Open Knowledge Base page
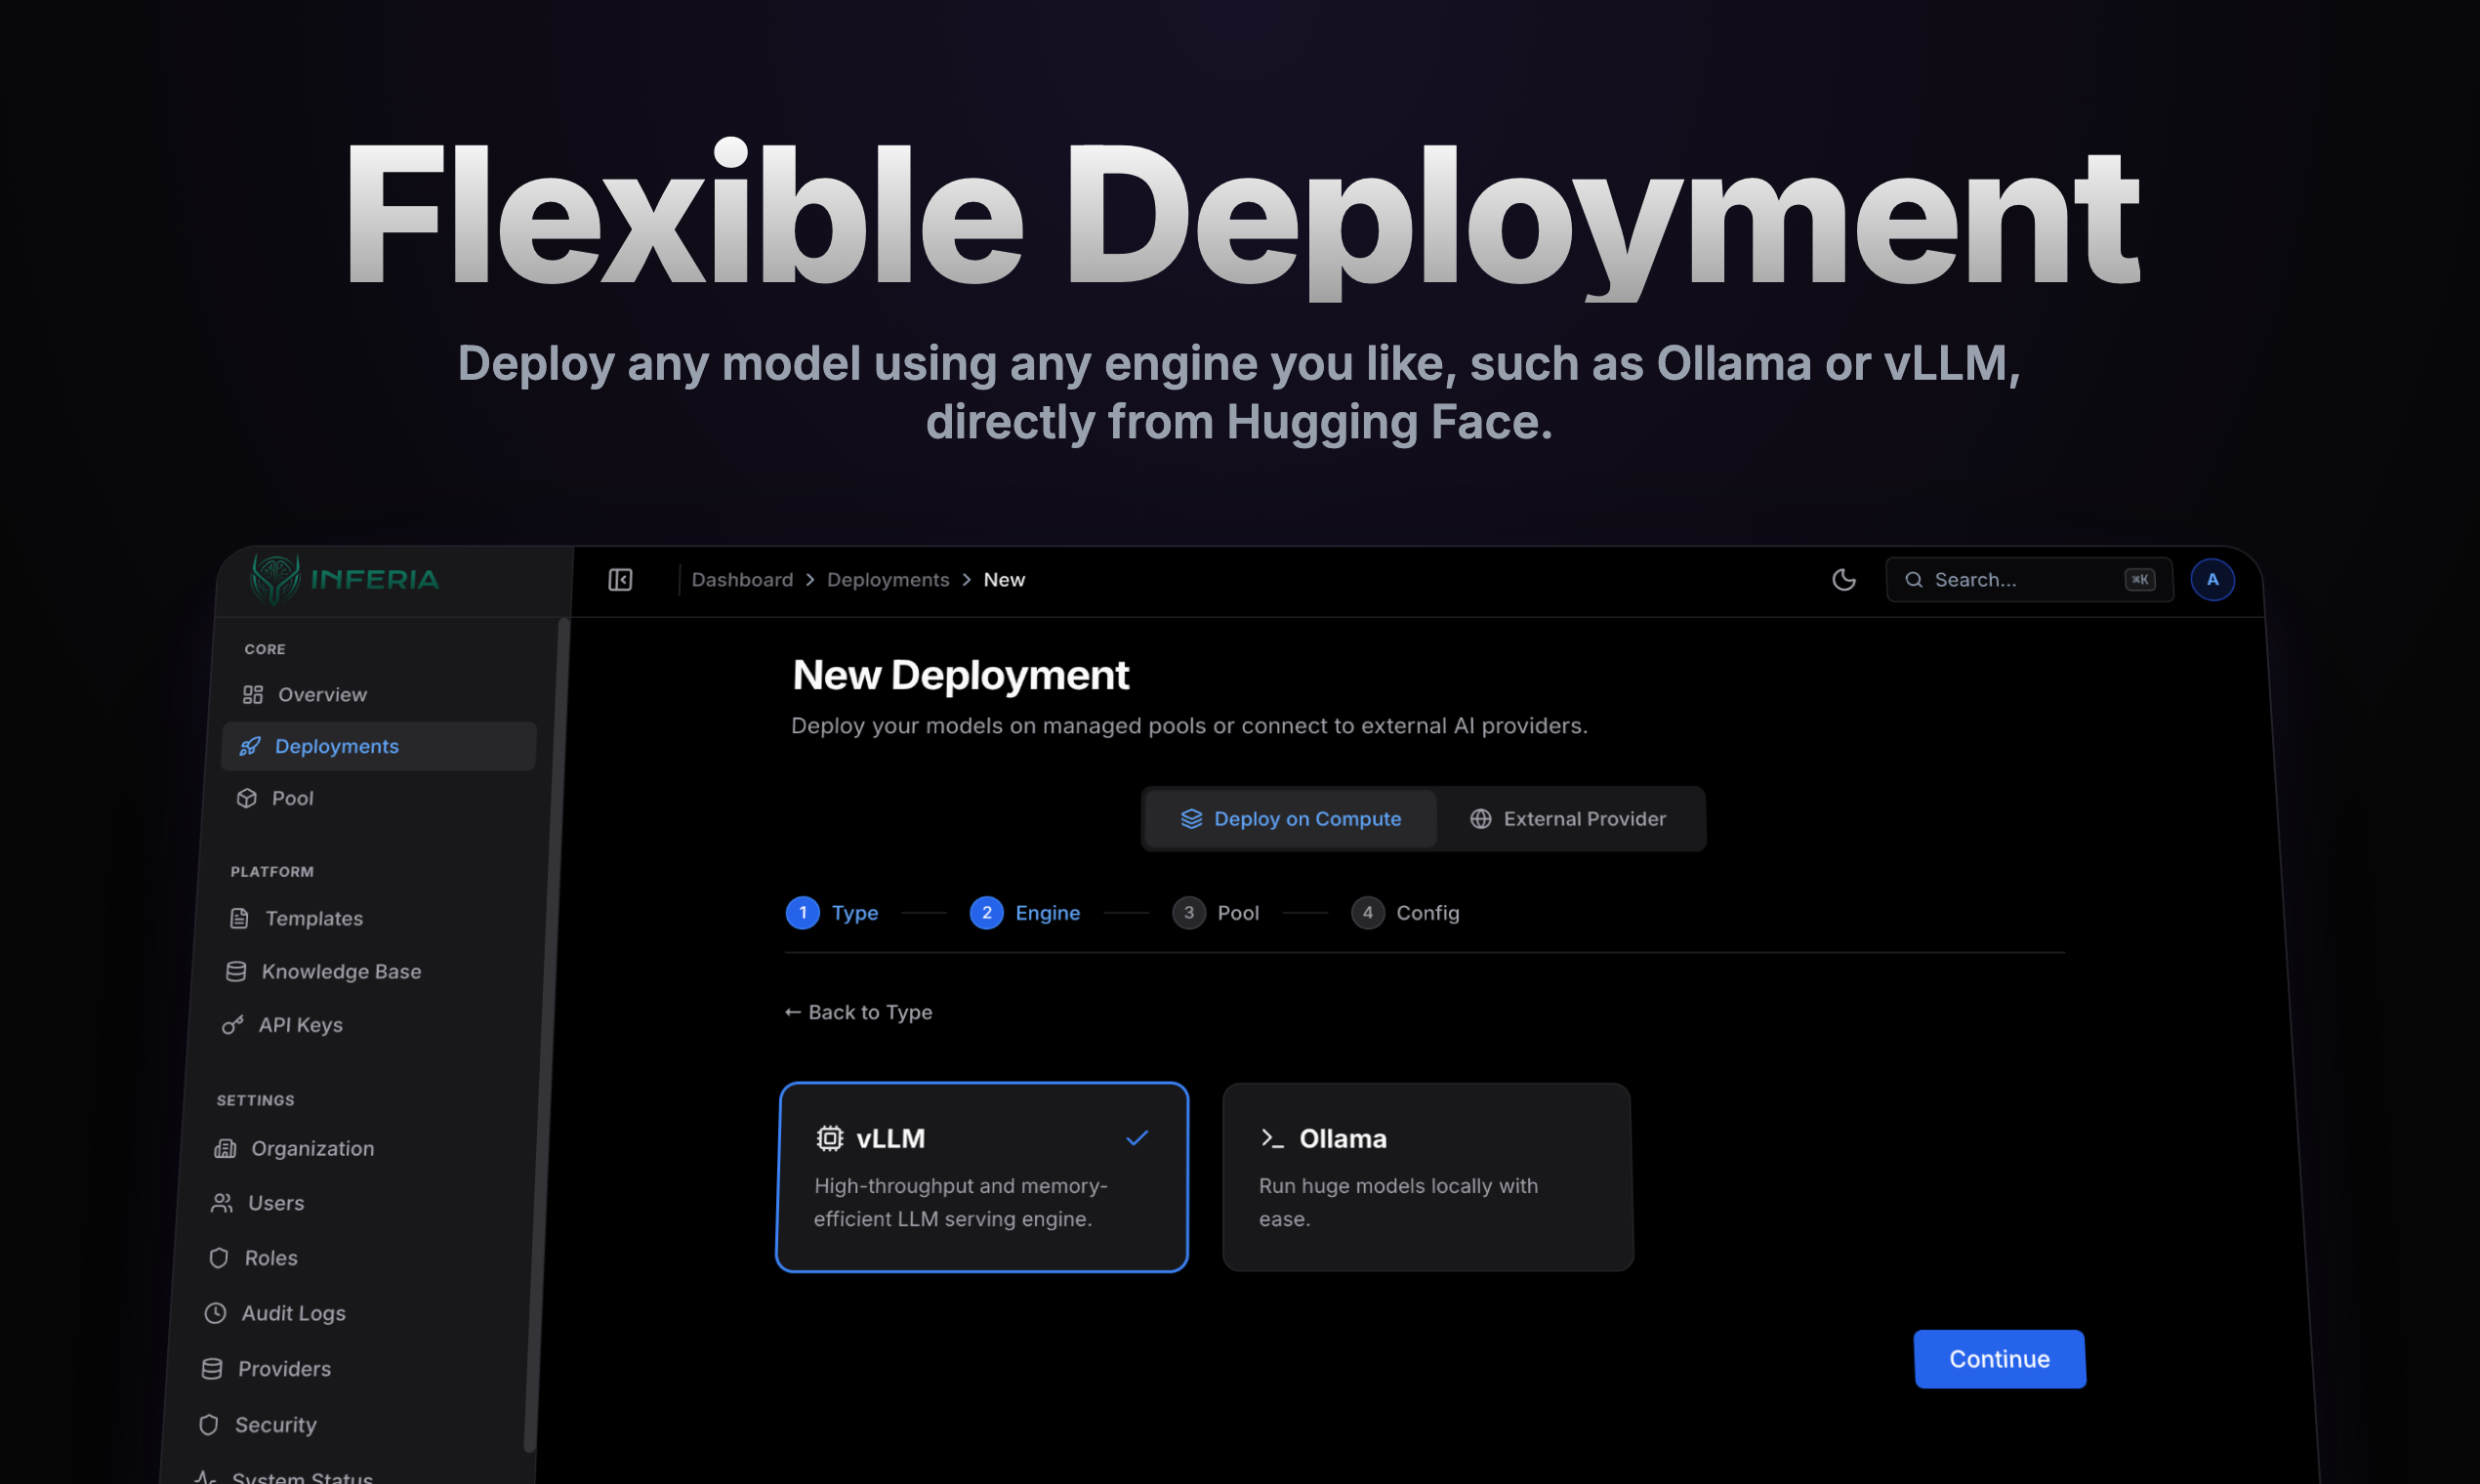 (340, 971)
